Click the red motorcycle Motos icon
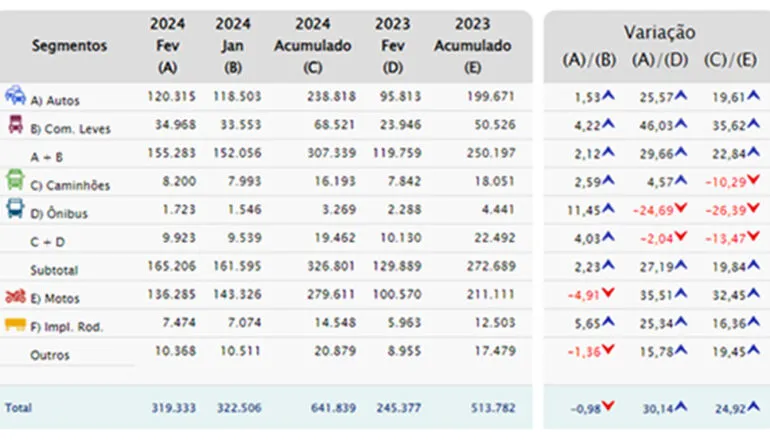Image resolution: width=770 pixels, height=440 pixels. click(16, 296)
